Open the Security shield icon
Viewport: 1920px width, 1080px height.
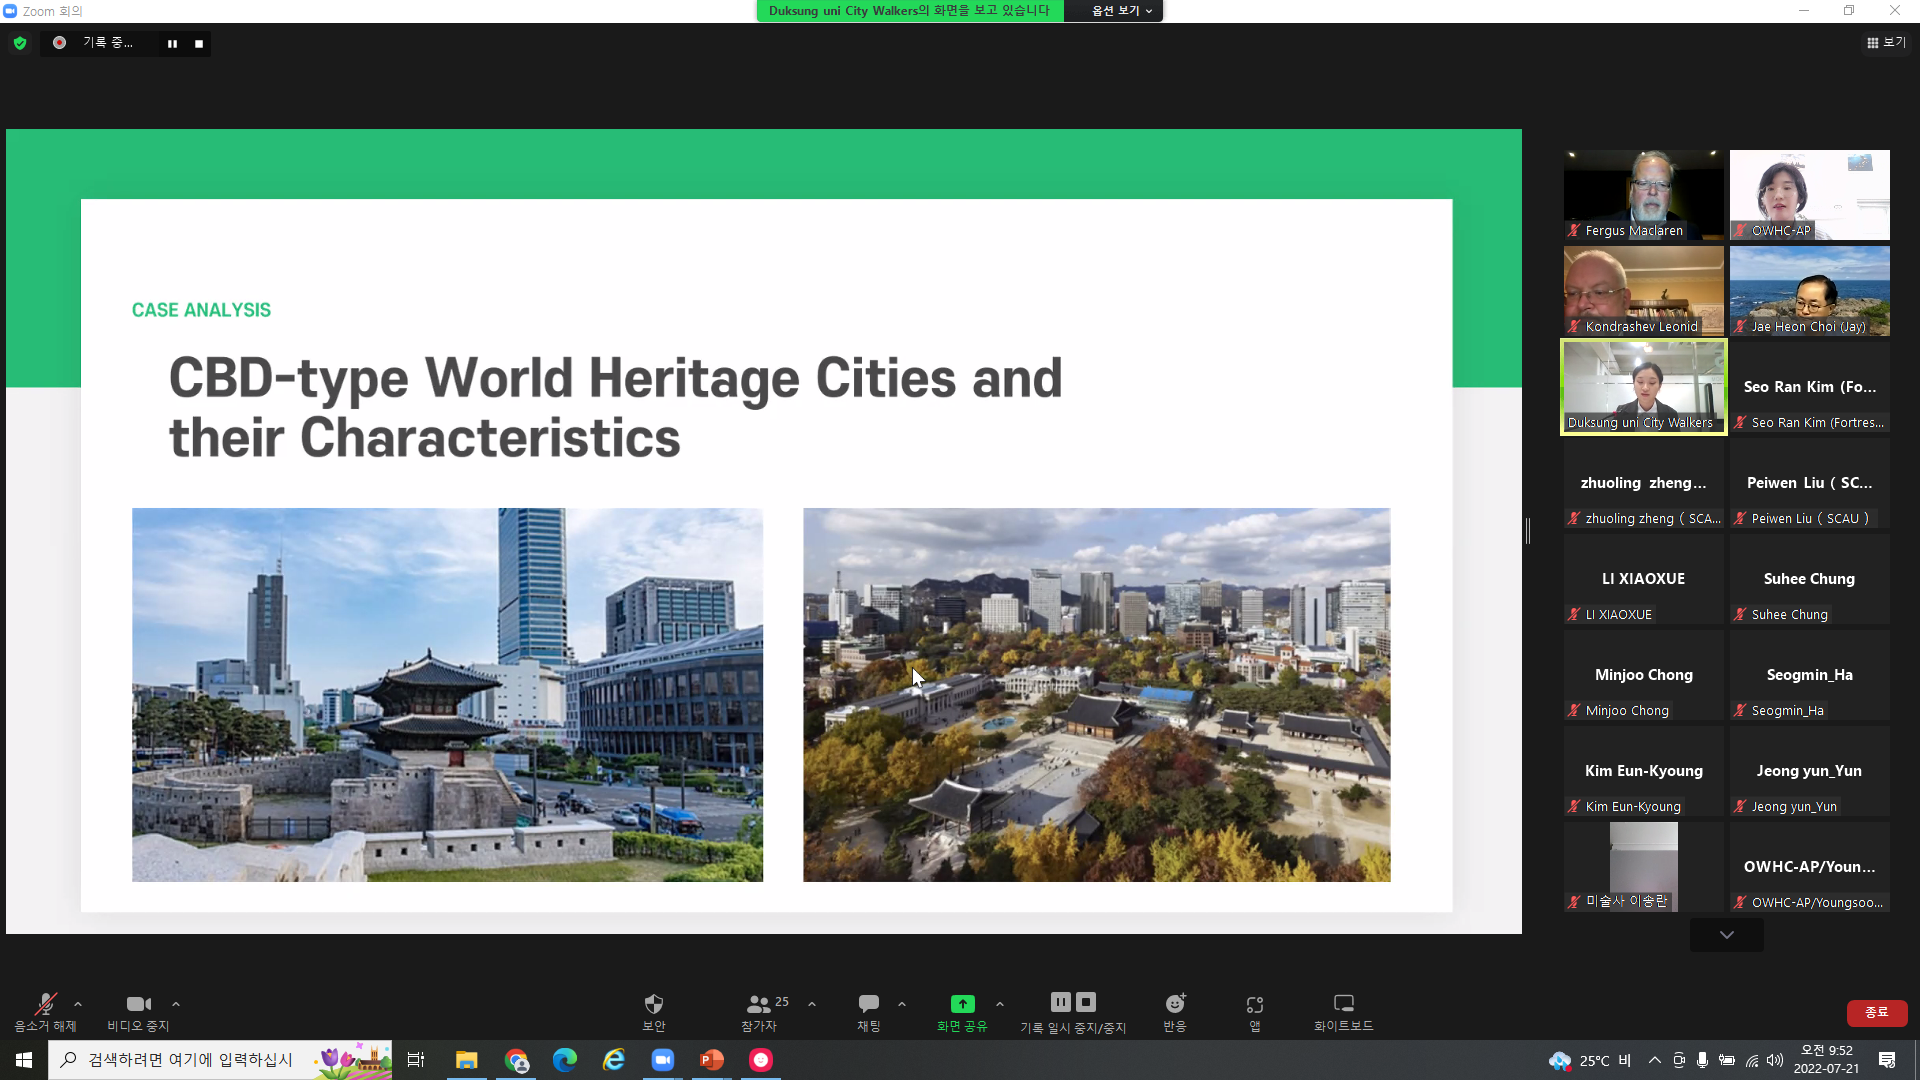tap(653, 1004)
